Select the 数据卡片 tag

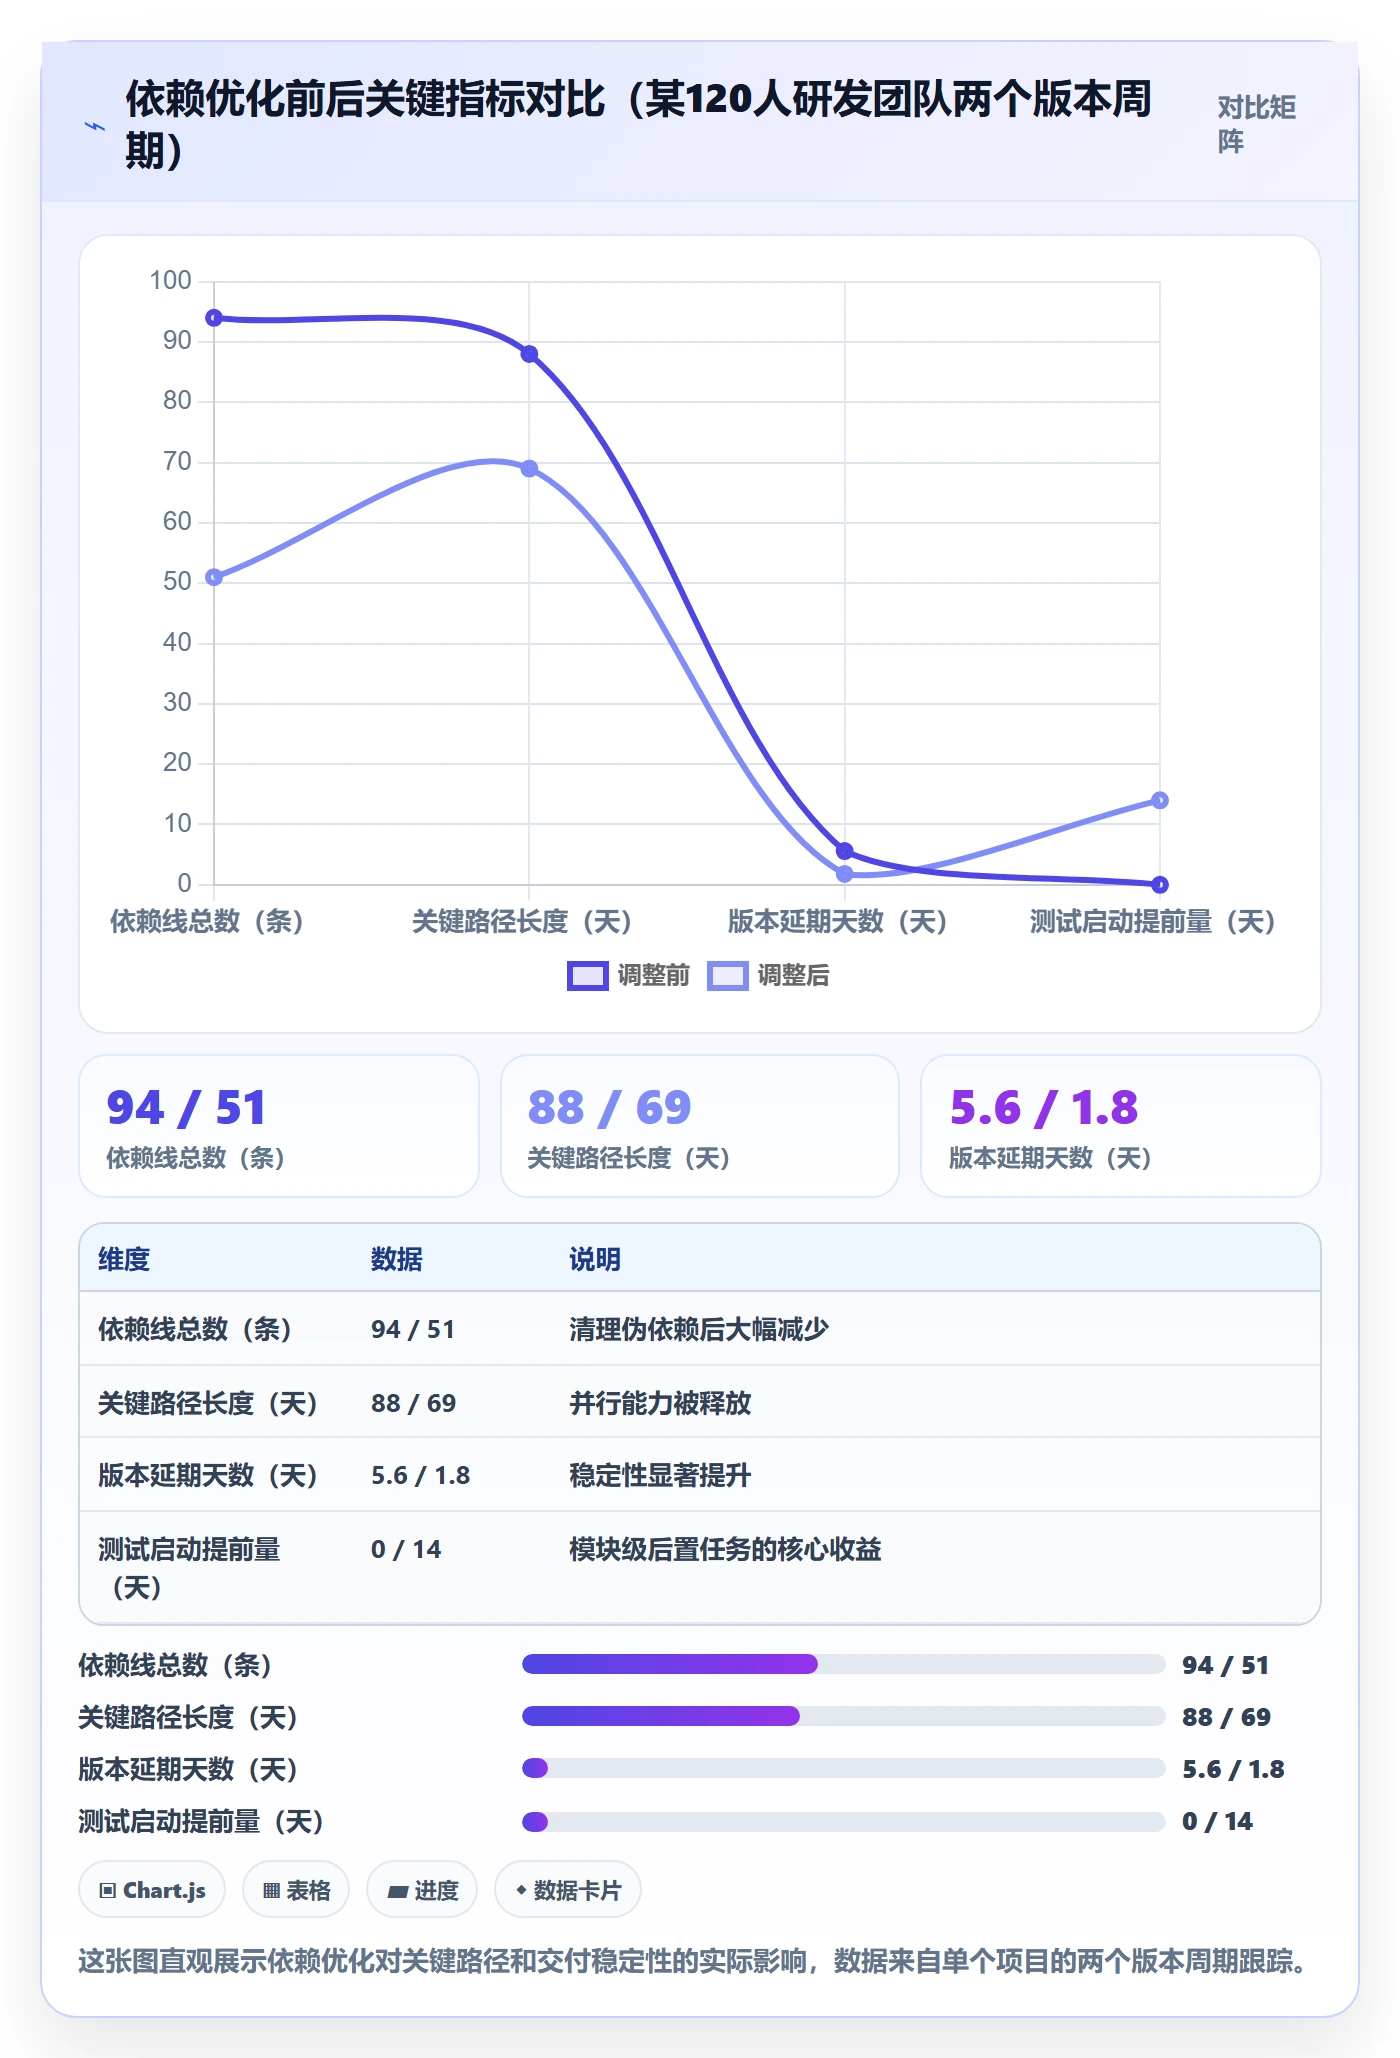pyautogui.click(x=567, y=1889)
